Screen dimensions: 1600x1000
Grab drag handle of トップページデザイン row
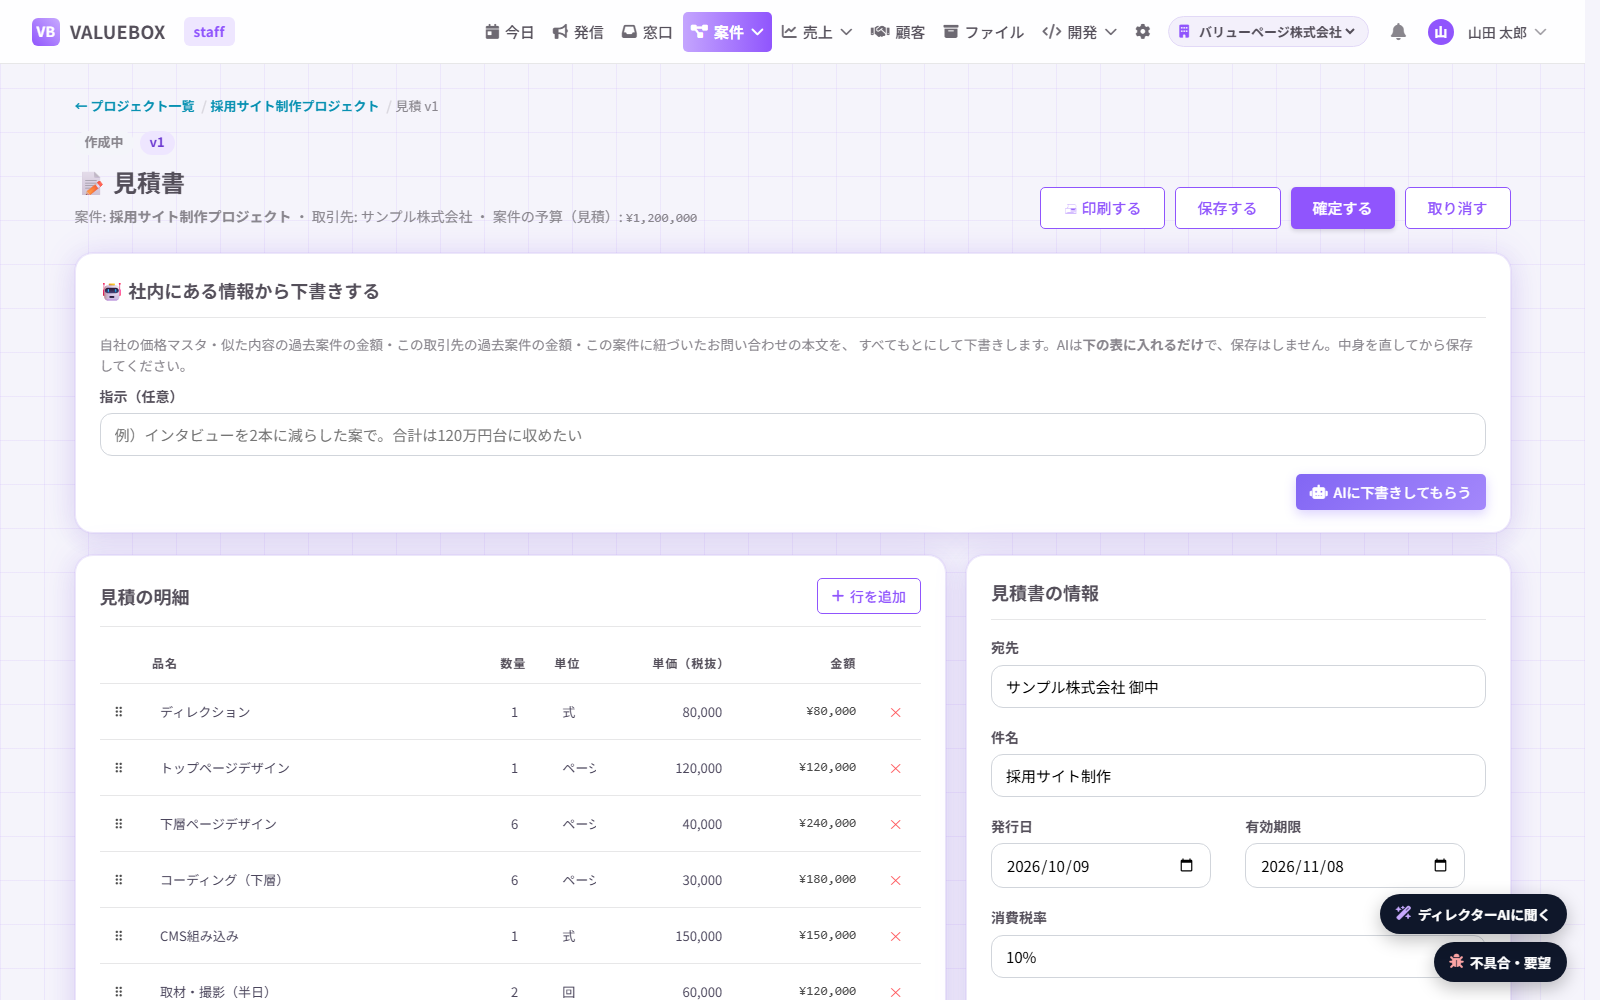(x=119, y=768)
